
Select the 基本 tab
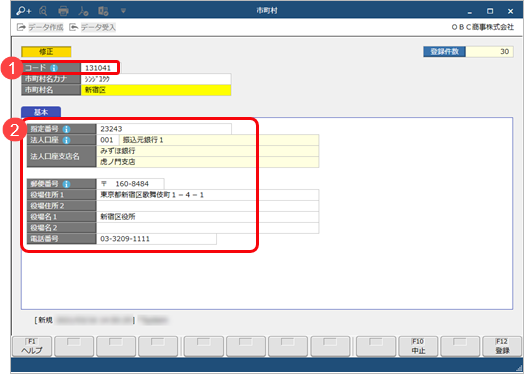pyautogui.click(x=41, y=112)
